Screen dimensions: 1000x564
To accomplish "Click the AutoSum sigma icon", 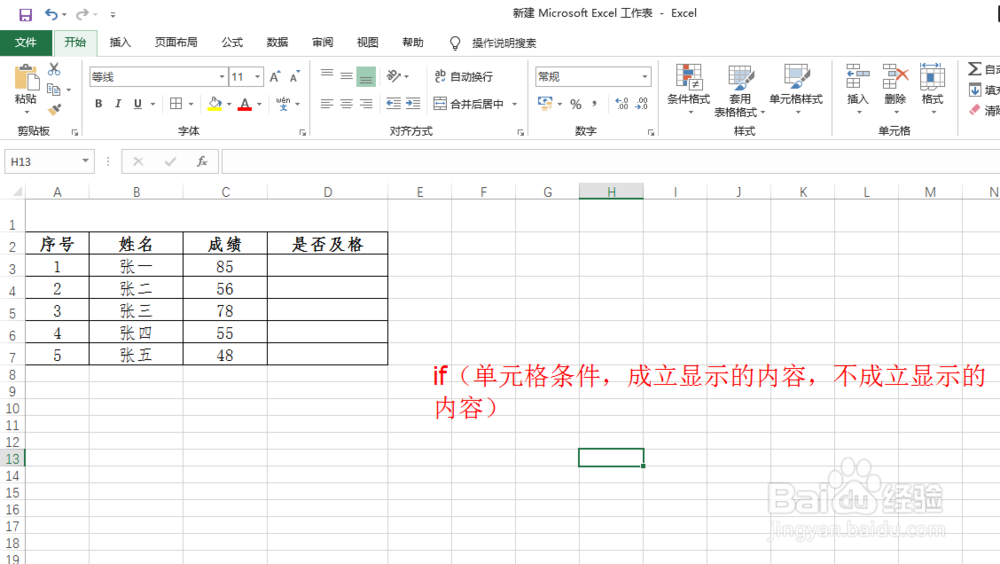I will pos(974,69).
